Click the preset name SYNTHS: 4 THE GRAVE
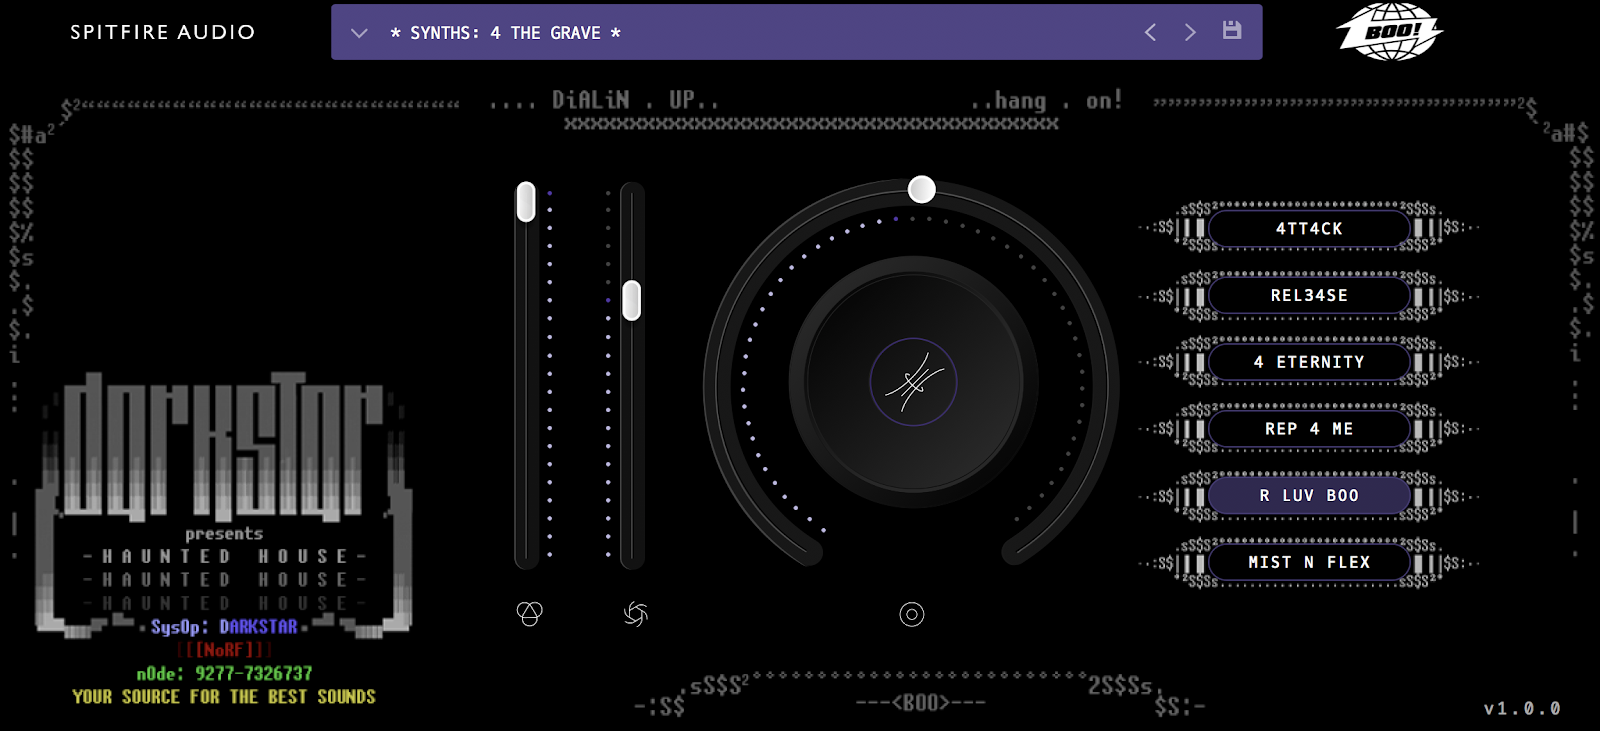The width and height of the screenshot is (1600, 731). pyautogui.click(x=505, y=33)
